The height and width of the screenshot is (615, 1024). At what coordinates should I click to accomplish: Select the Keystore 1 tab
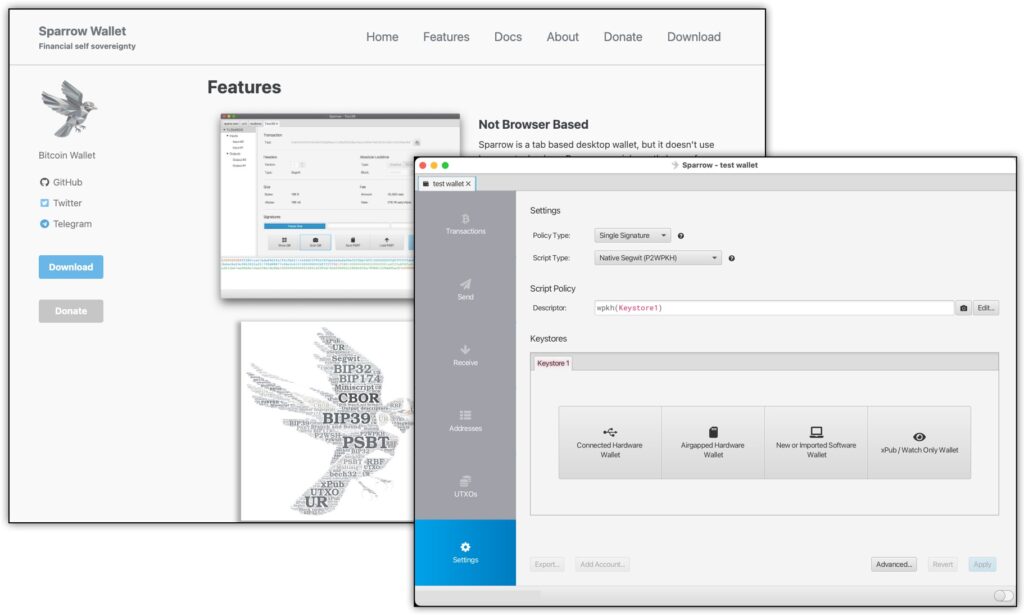tap(552, 363)
